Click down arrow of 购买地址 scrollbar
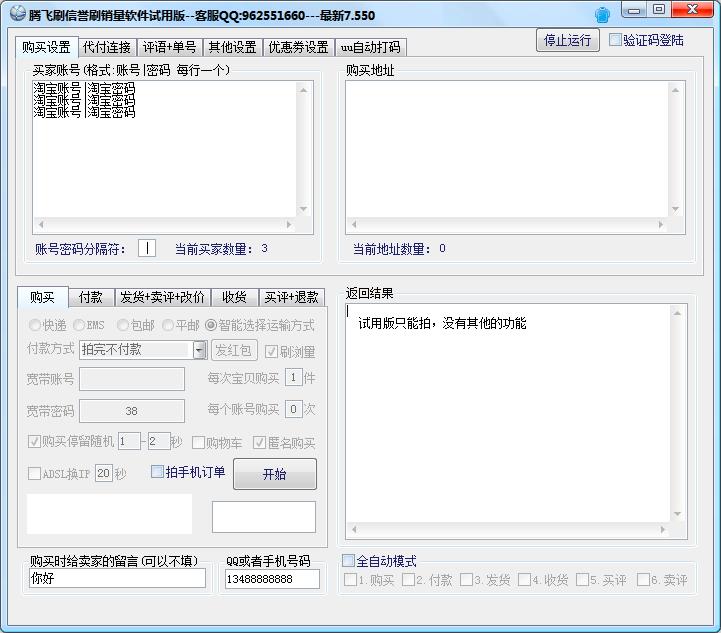 (675, 209)
